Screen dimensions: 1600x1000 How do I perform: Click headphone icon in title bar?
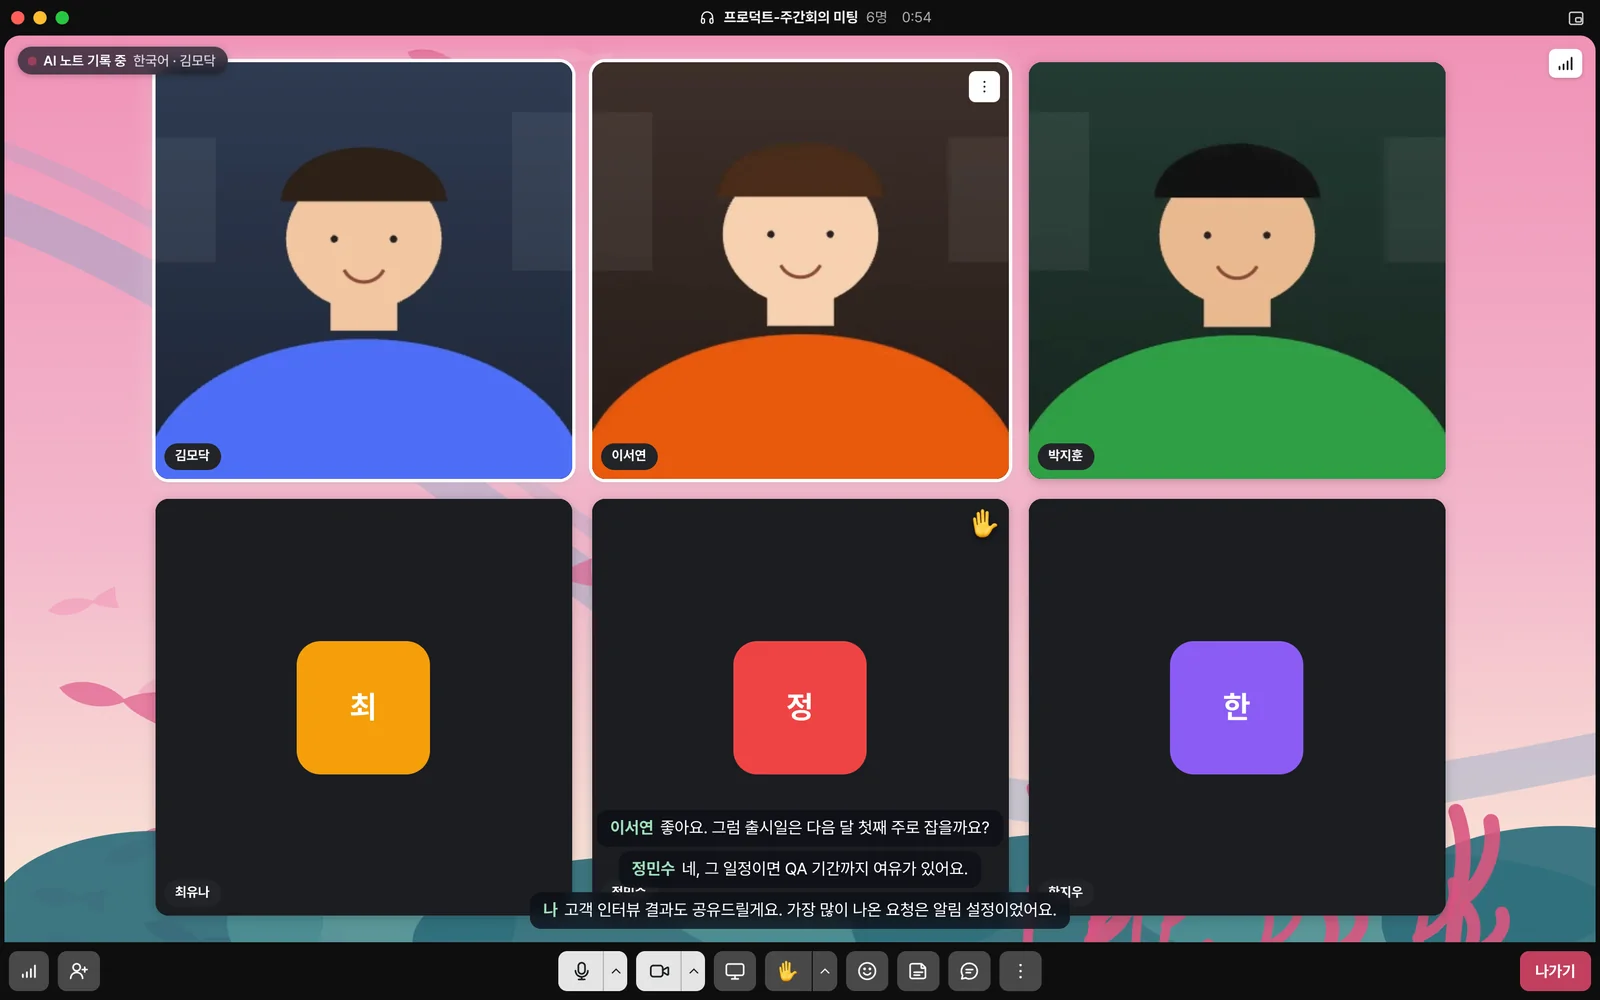coord(707,18)
